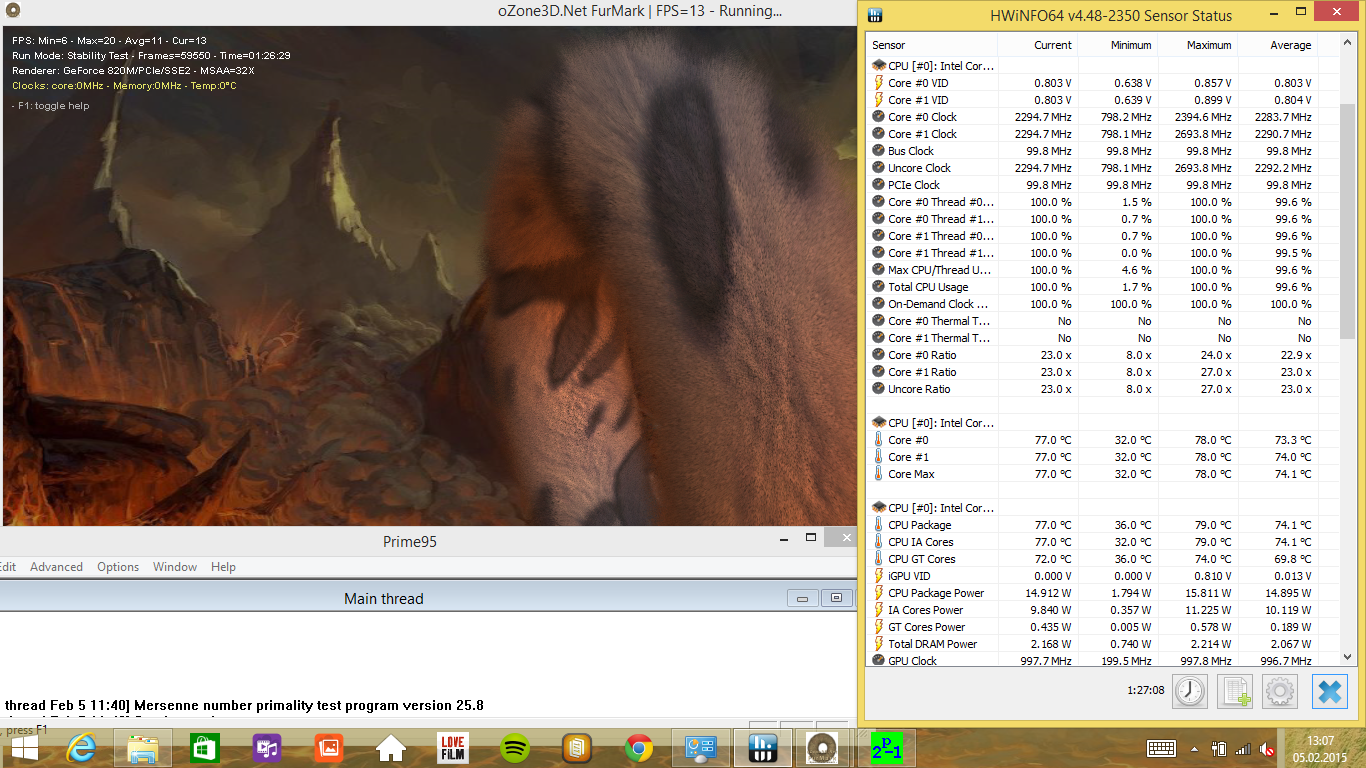Open the orange Photos taskbar icon

(x=329, y=748)
